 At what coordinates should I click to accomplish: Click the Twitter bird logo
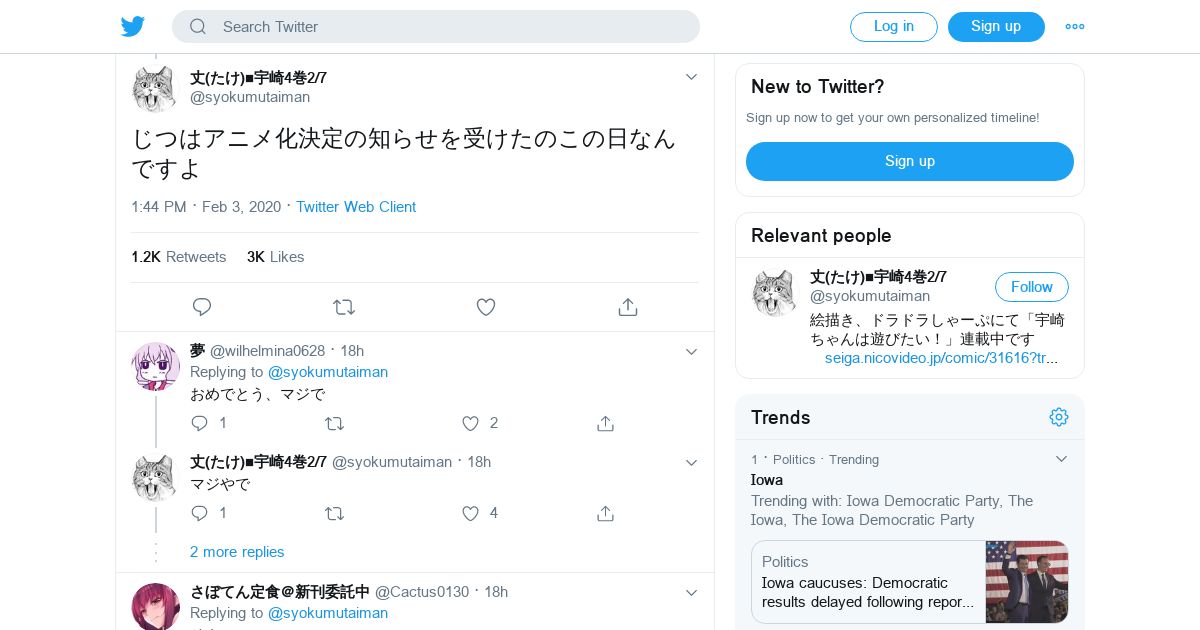pyautogui.click(x=133, y=26)
